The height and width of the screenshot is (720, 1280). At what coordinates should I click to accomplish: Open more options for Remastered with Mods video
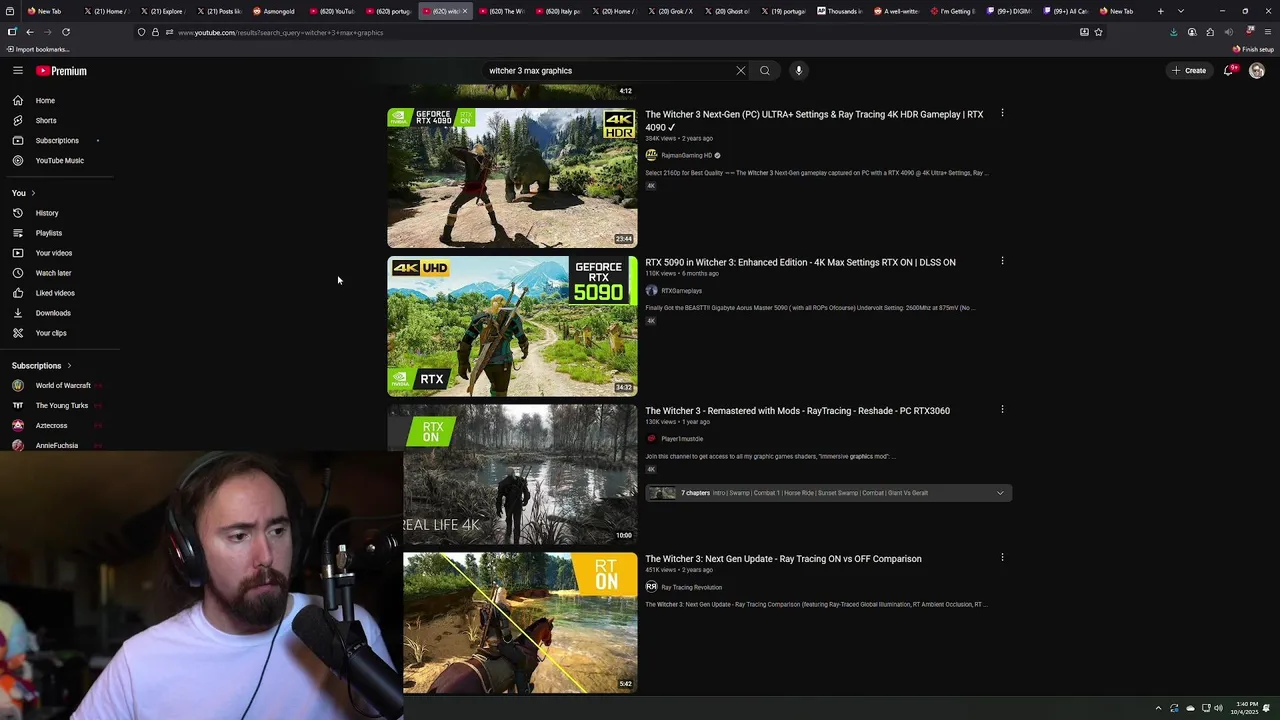tap(1002, 409)
